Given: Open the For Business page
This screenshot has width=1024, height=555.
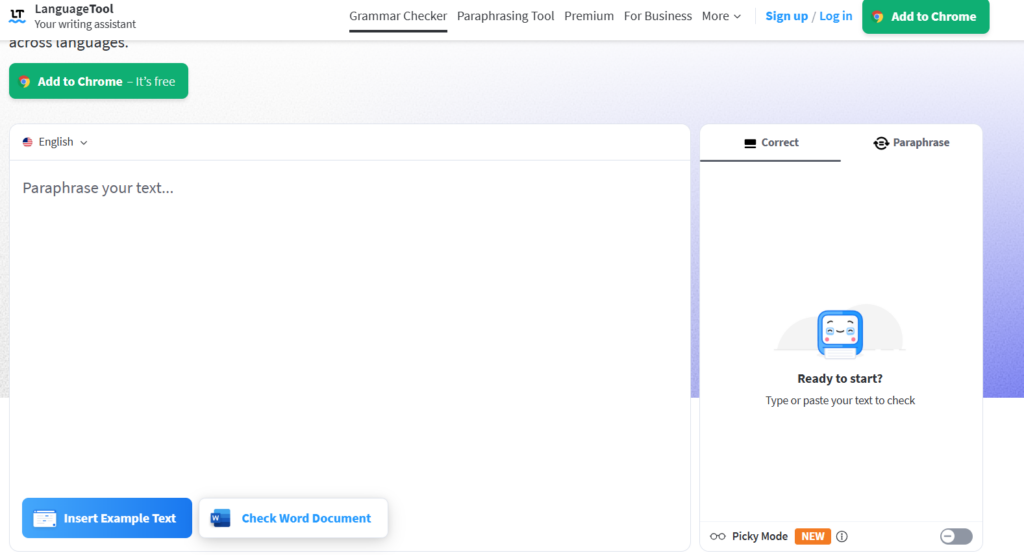Looking at the screenshot, I should pos(658,16).
